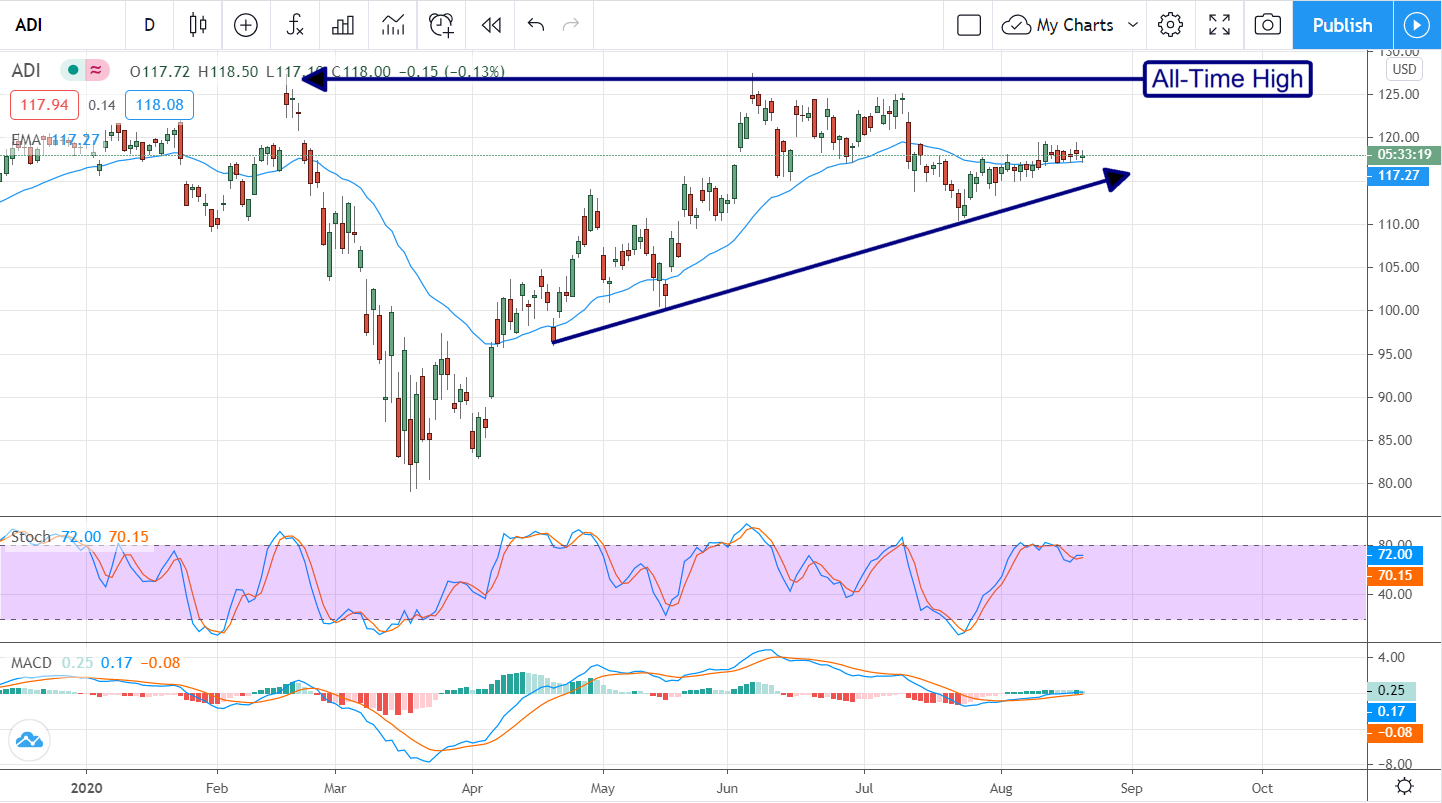
Task: Open the candlestick chart style selector
Action: [197, 25]
